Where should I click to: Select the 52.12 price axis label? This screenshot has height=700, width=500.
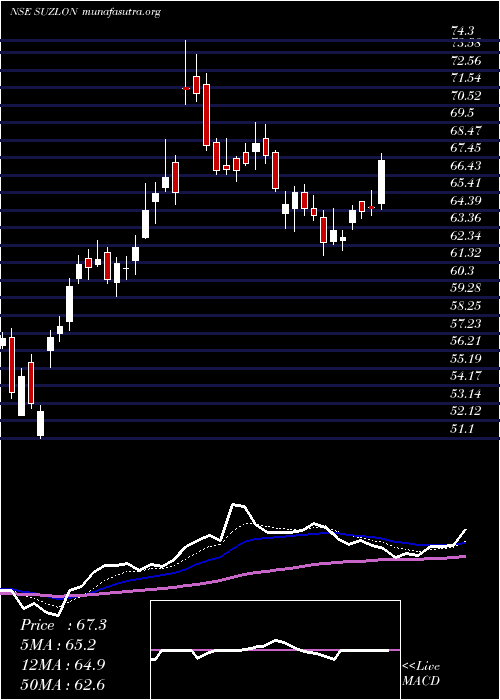467,411
